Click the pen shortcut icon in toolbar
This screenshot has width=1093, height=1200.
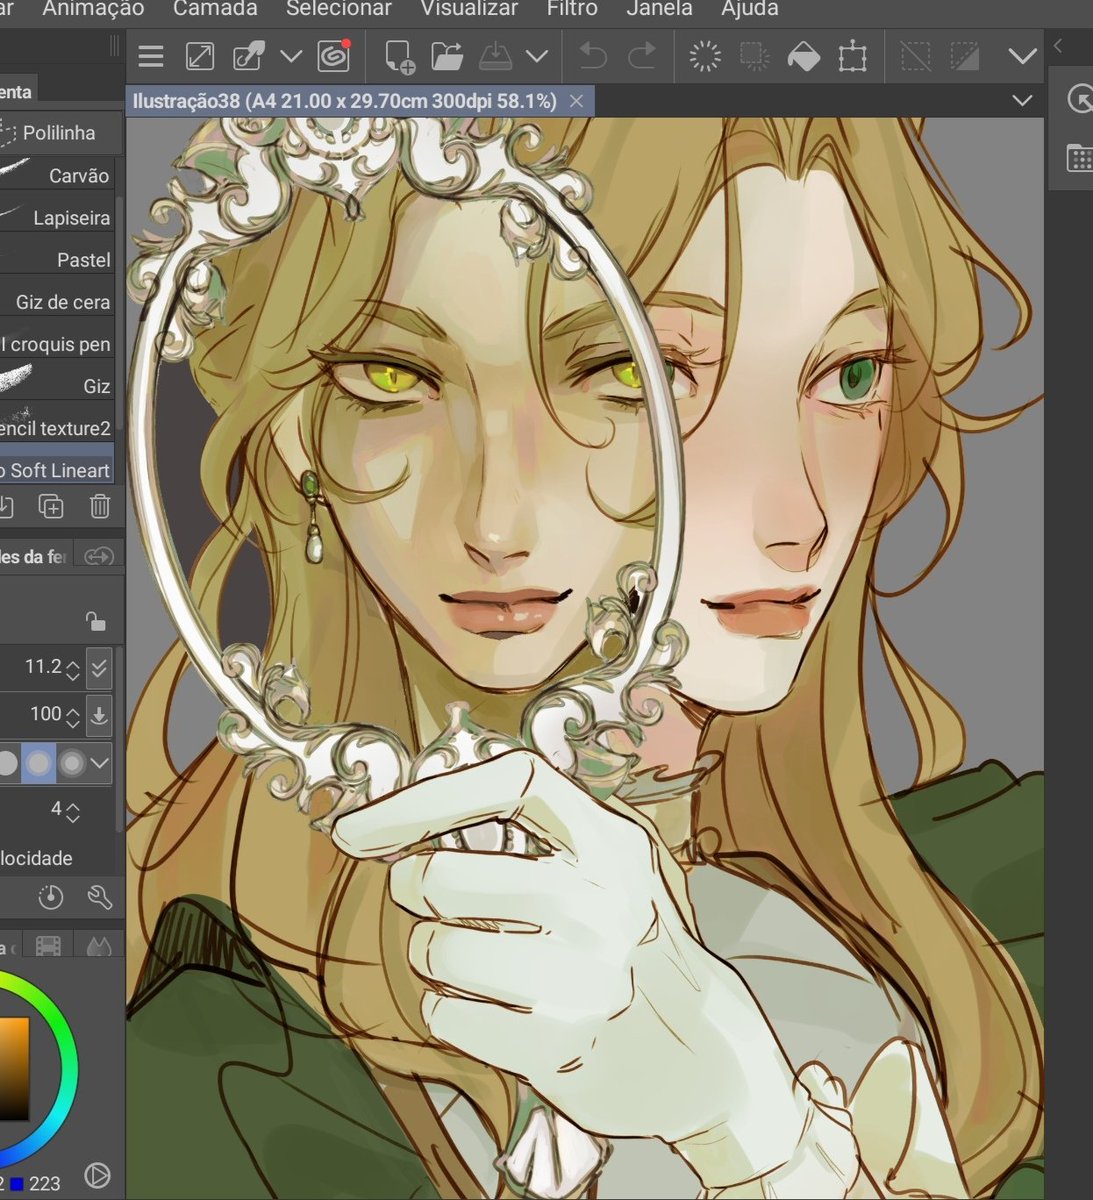(248, 56)
